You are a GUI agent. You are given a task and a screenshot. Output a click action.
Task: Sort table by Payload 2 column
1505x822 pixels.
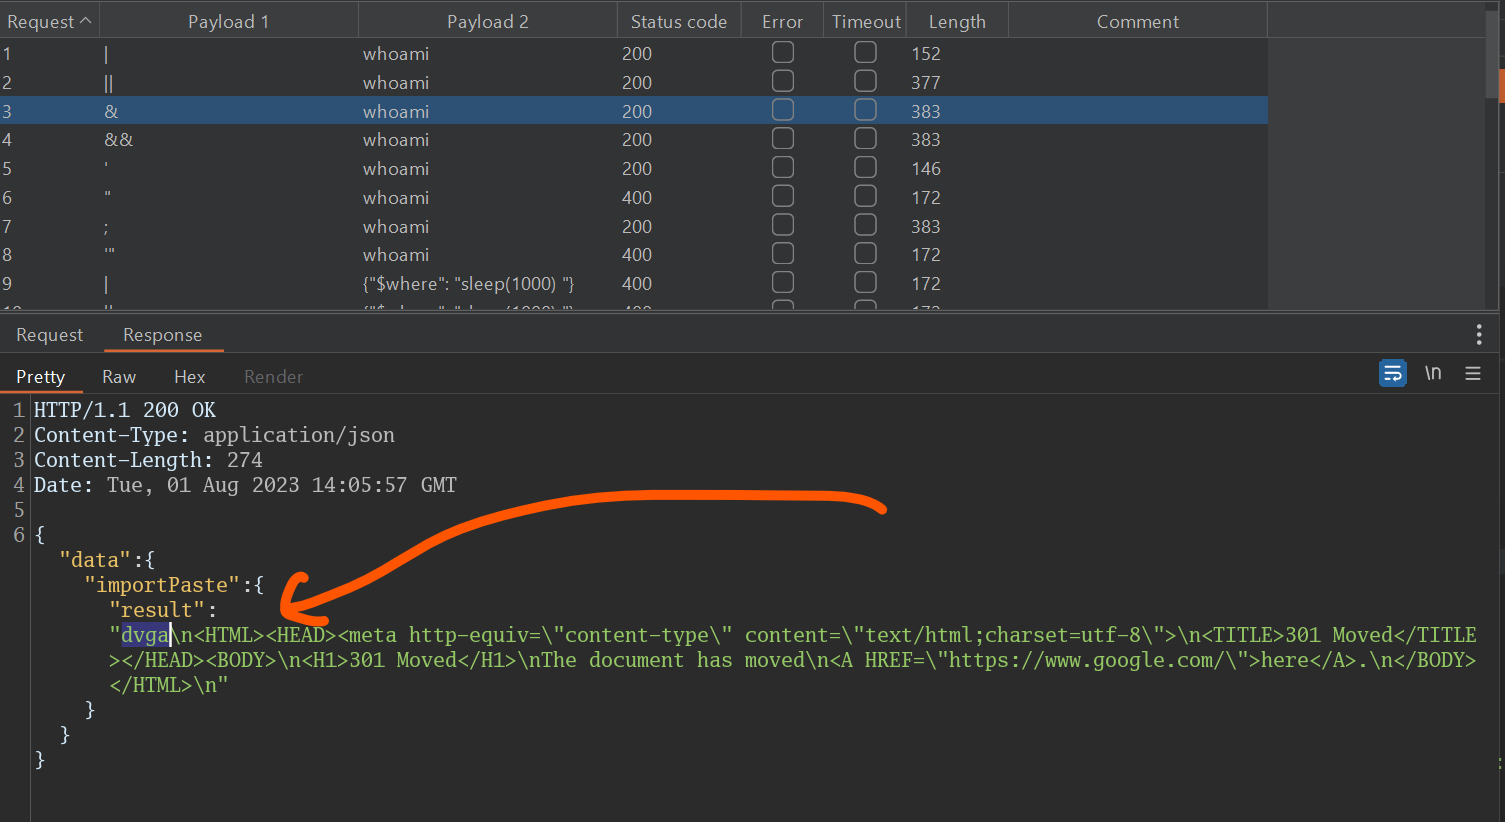click(x=488, y=21)
